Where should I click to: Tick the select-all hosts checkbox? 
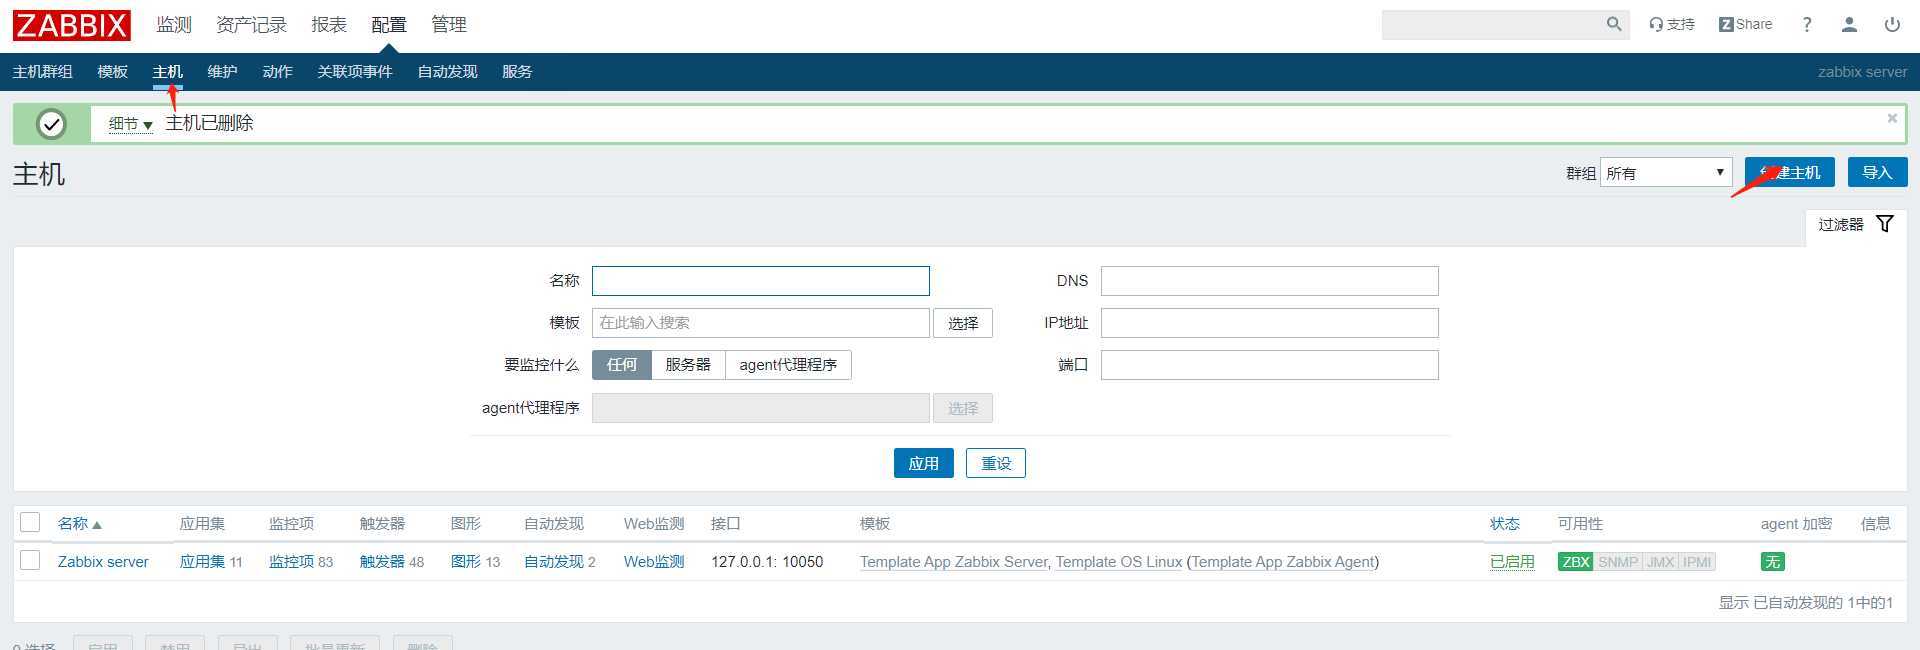(30, 522)
